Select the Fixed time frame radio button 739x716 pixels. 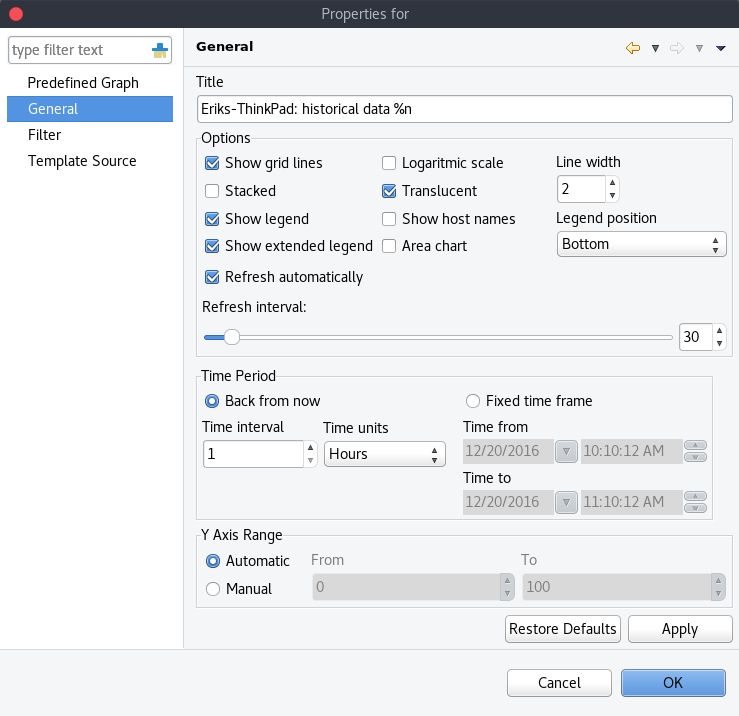coord(473,401)
